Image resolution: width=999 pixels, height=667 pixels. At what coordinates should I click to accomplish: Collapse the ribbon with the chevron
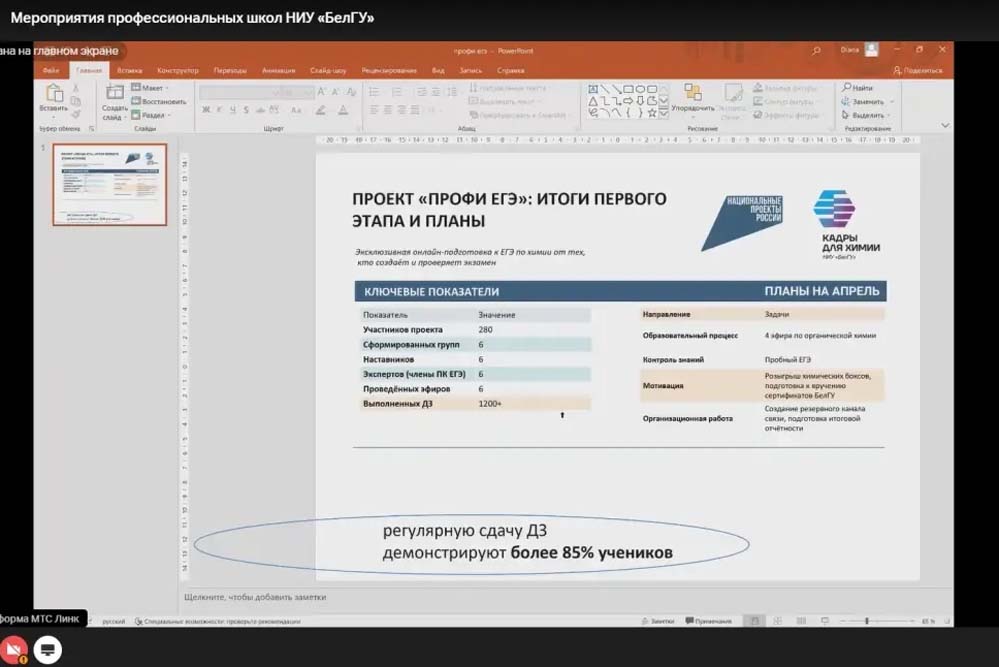click(x=945, y=125)
